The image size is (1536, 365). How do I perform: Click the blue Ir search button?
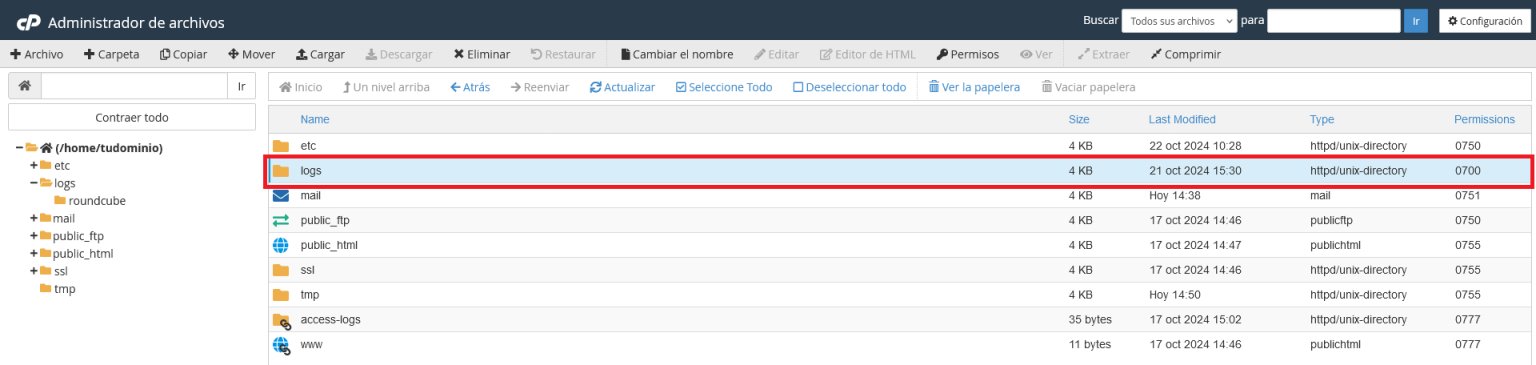[1415, 21]
